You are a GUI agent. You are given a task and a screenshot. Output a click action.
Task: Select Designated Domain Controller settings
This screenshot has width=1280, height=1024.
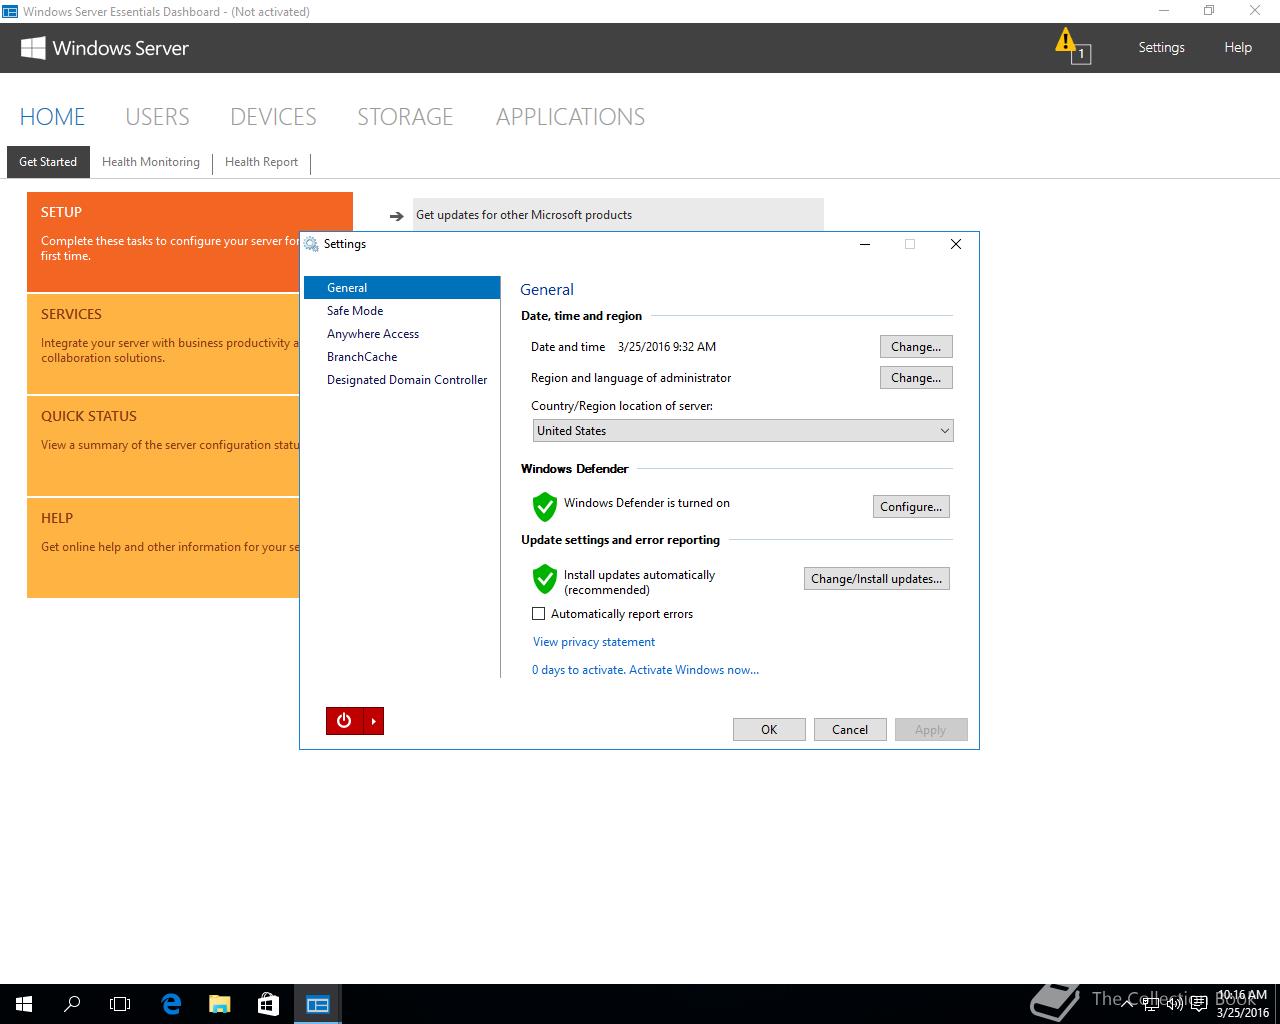click(402, 380)
